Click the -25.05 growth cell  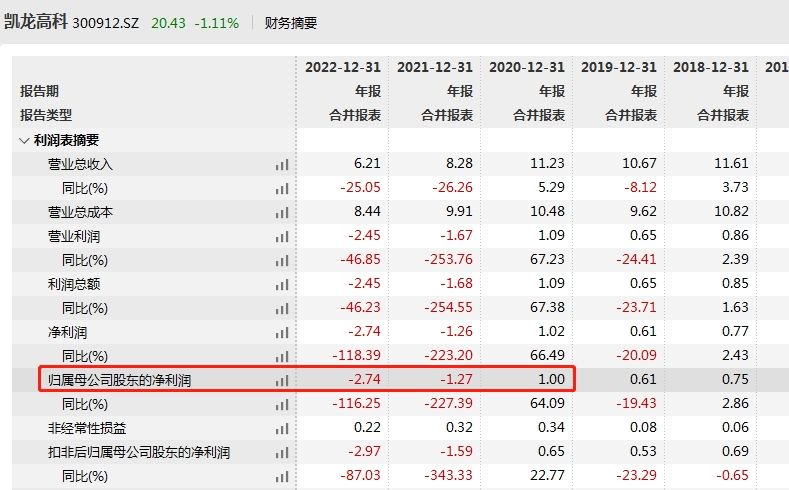pyautogui.click(x=360, y=188)
